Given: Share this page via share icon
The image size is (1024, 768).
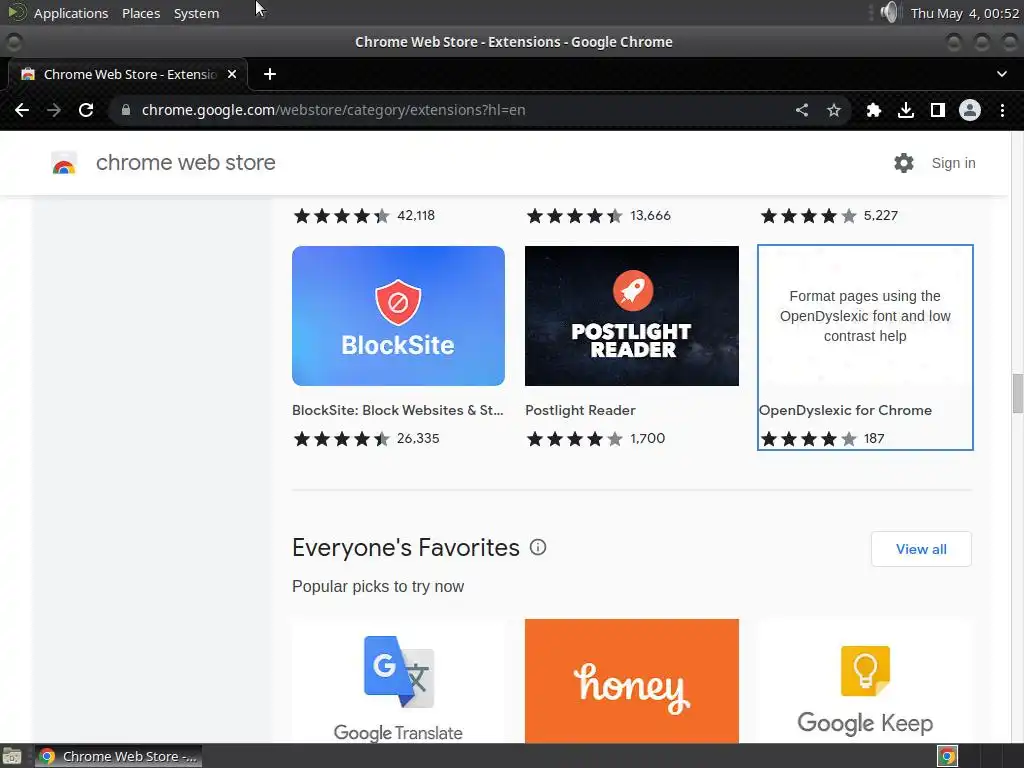Looking at the screenshot, I should (x=802, y=110).
